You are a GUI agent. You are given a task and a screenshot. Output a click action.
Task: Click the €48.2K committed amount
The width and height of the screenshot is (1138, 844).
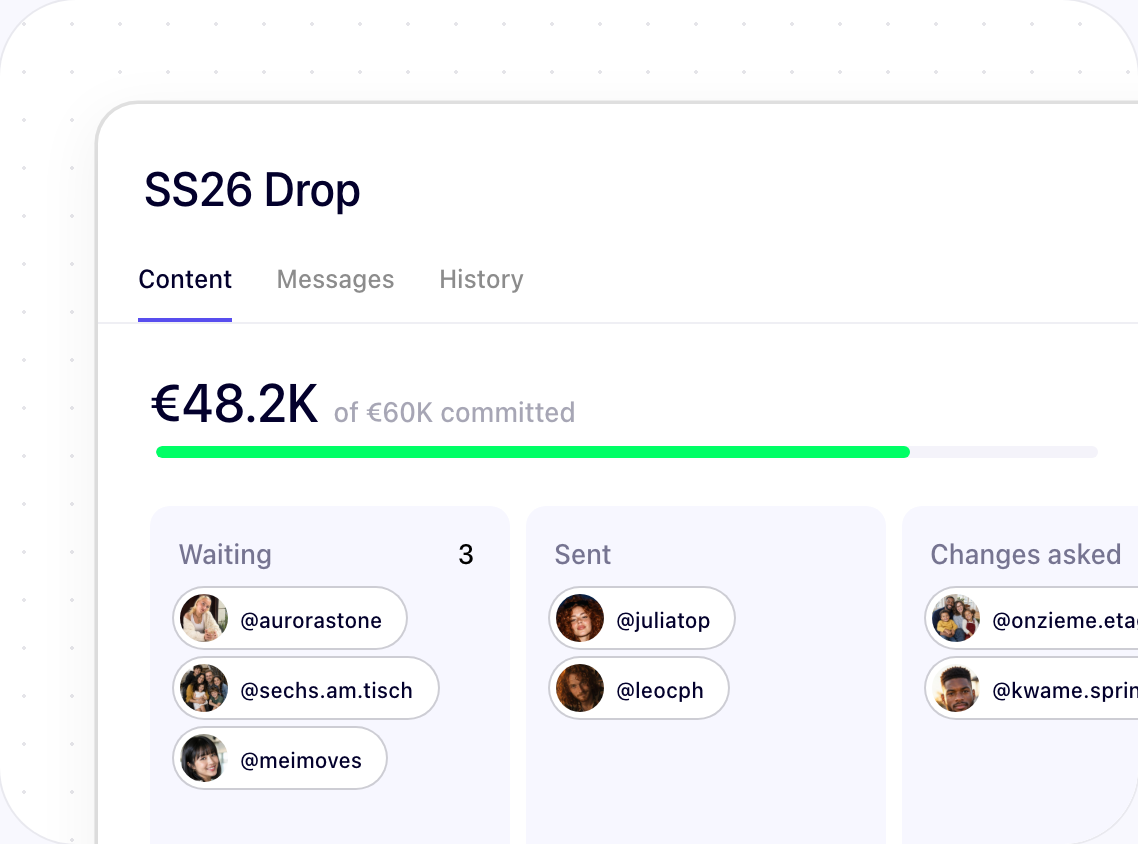tap(234, 404)
